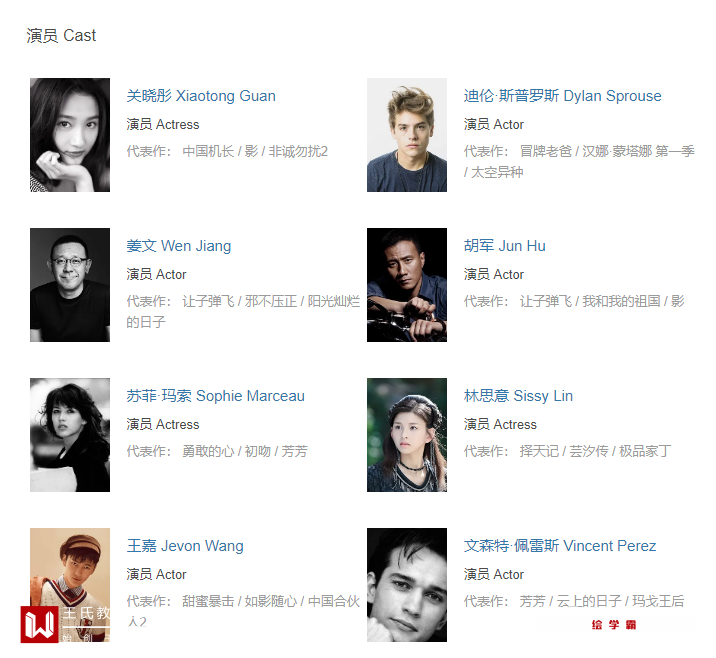Follow the 迪伦·斯普罗斯 Dylan Sprouse name link
Screen dimensions: 716x658
(563, 96)
